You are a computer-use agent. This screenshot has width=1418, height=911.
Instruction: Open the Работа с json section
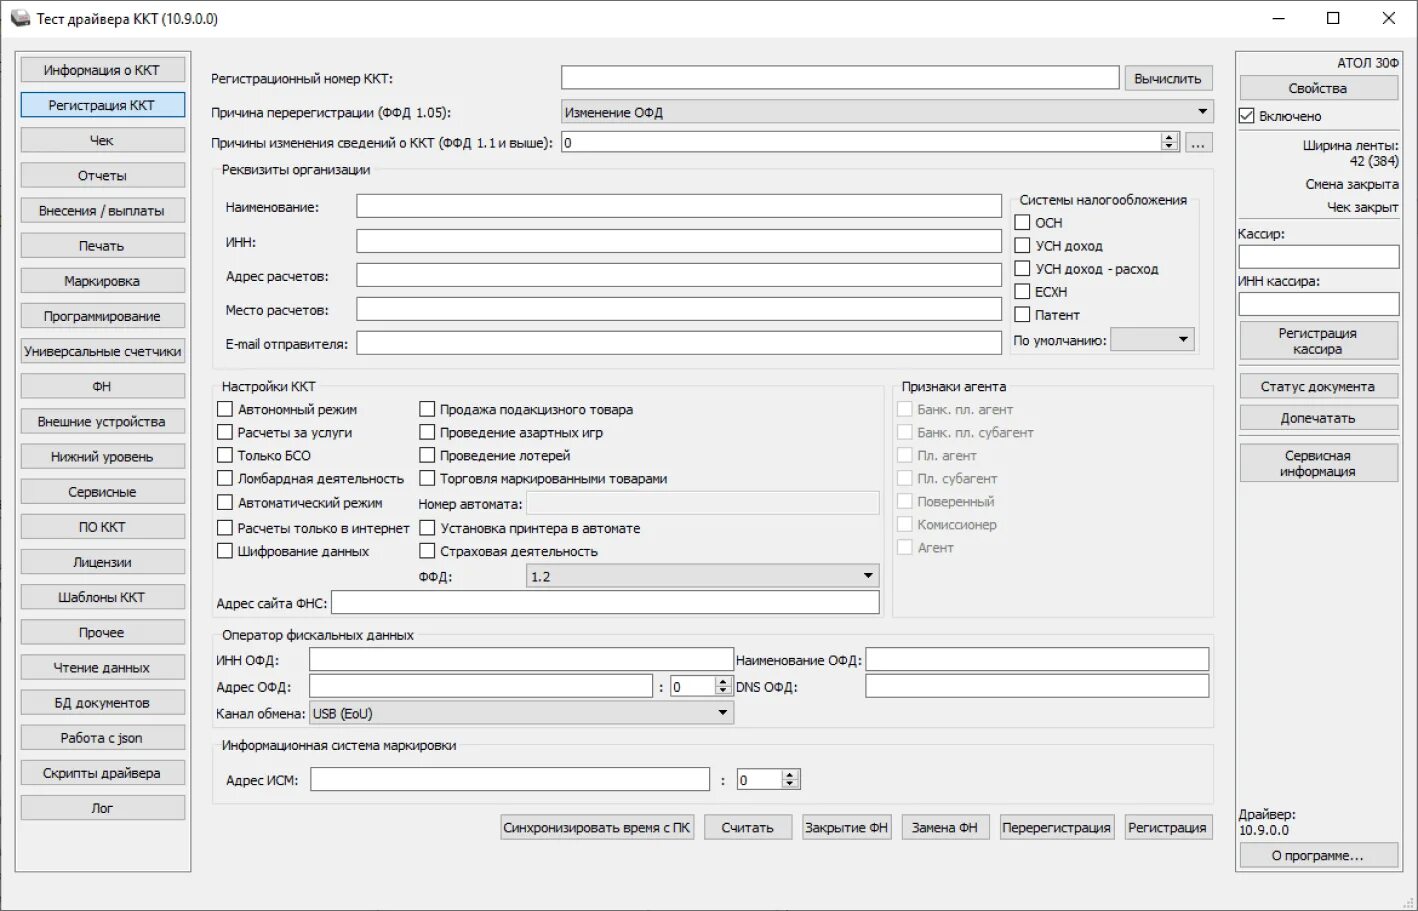(102, 738)
